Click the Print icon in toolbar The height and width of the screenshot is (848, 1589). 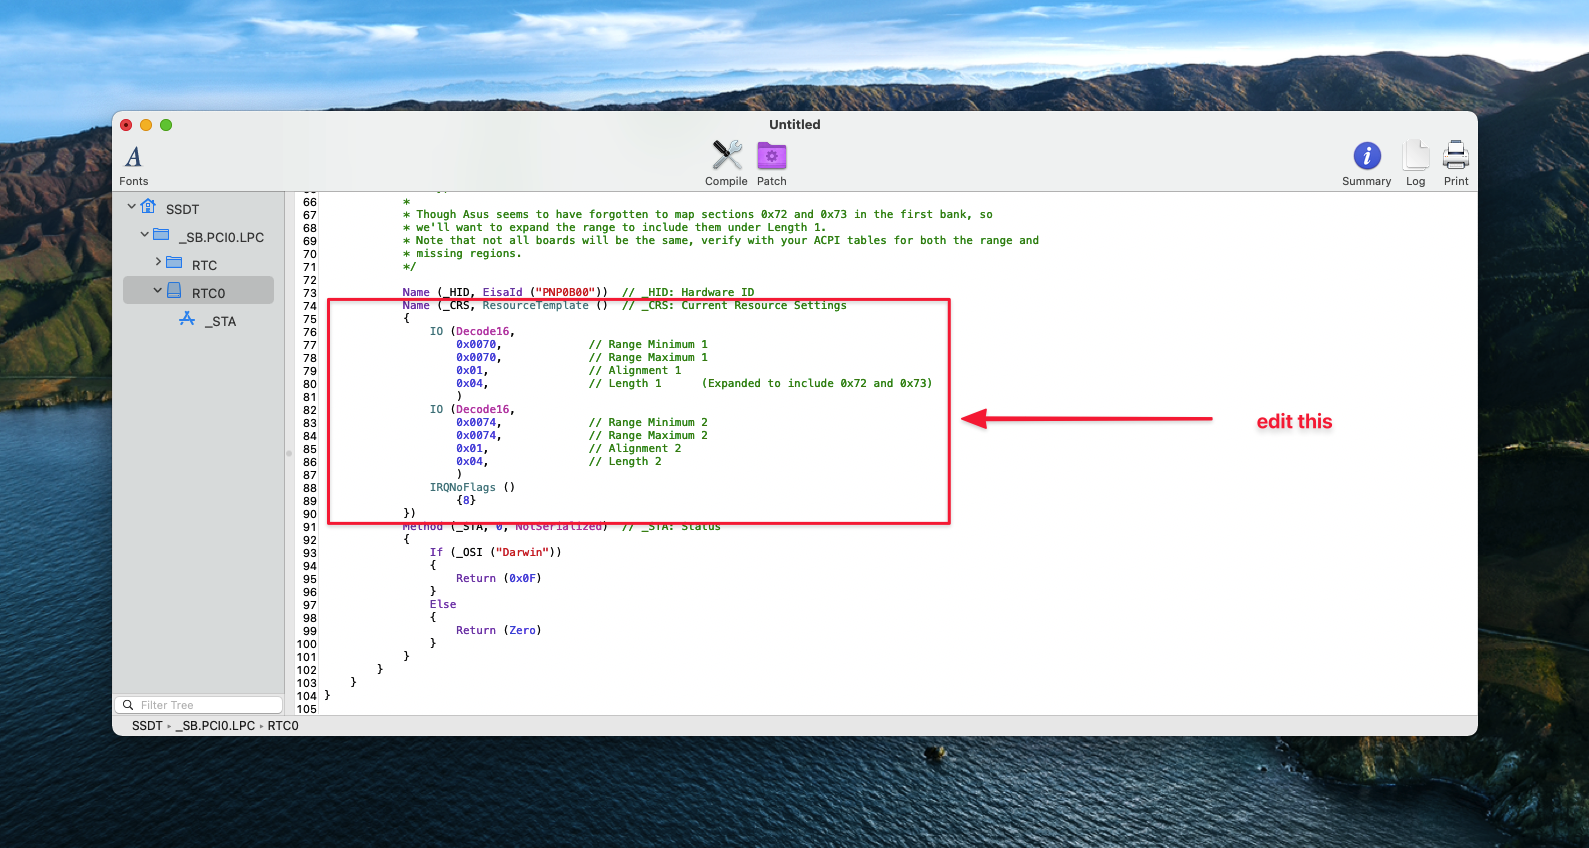click(x=1455, y=156)
